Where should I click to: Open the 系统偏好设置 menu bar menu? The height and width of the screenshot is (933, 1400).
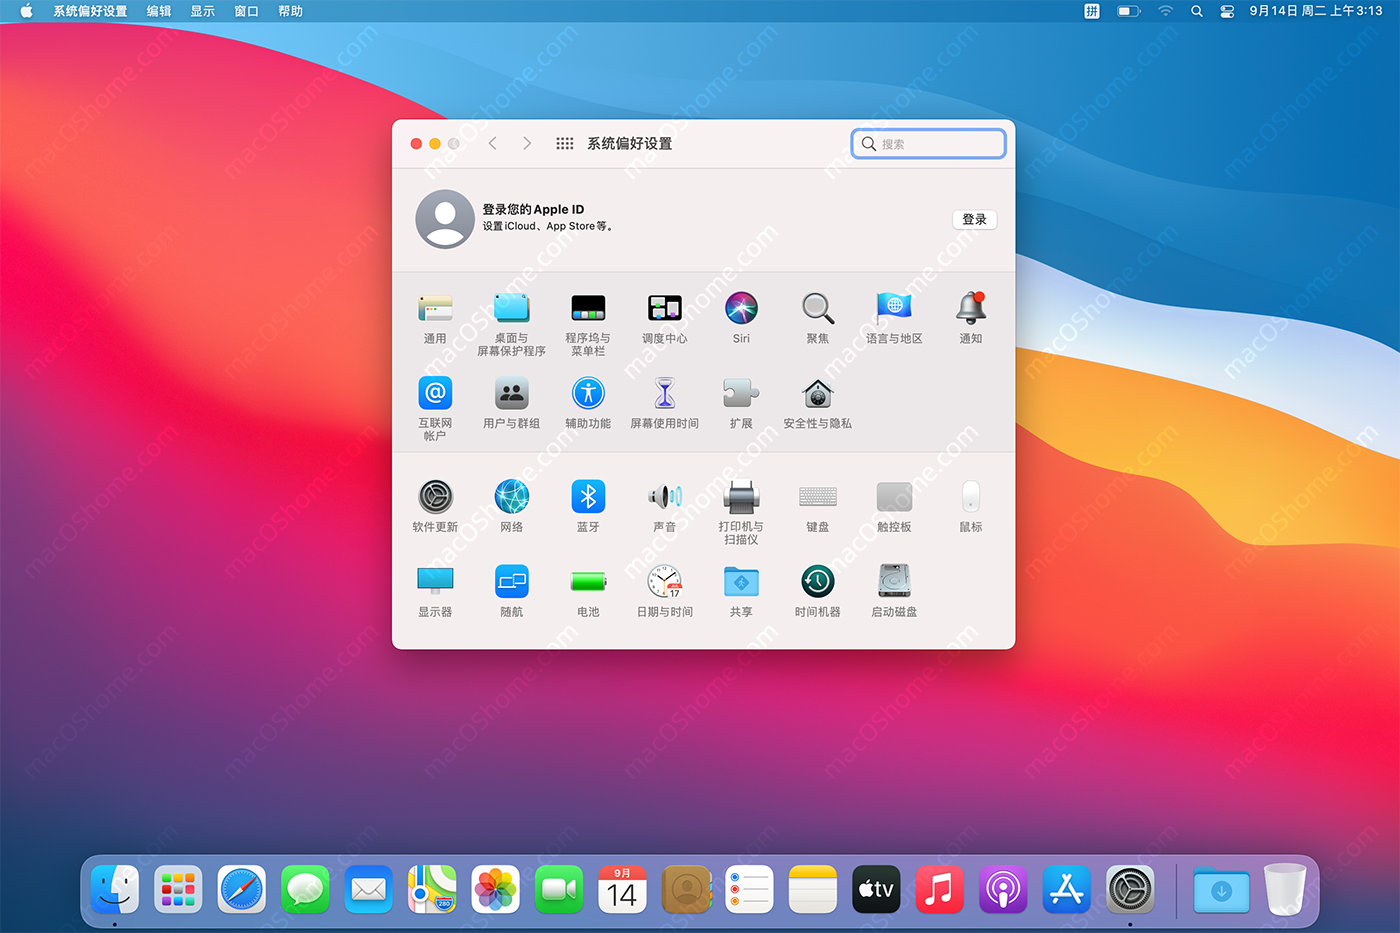[x=90, y=11]
